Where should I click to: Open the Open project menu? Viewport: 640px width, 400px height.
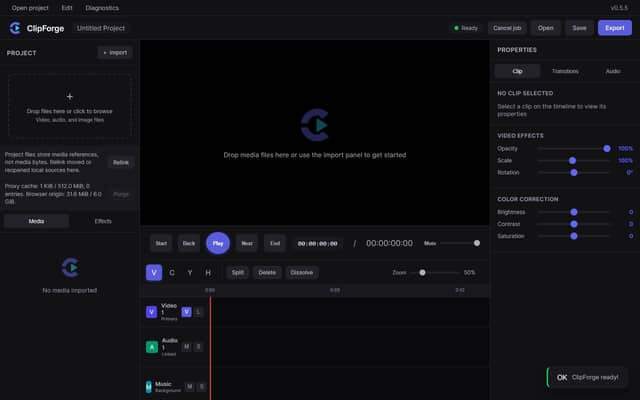click(x=30, y=8)
